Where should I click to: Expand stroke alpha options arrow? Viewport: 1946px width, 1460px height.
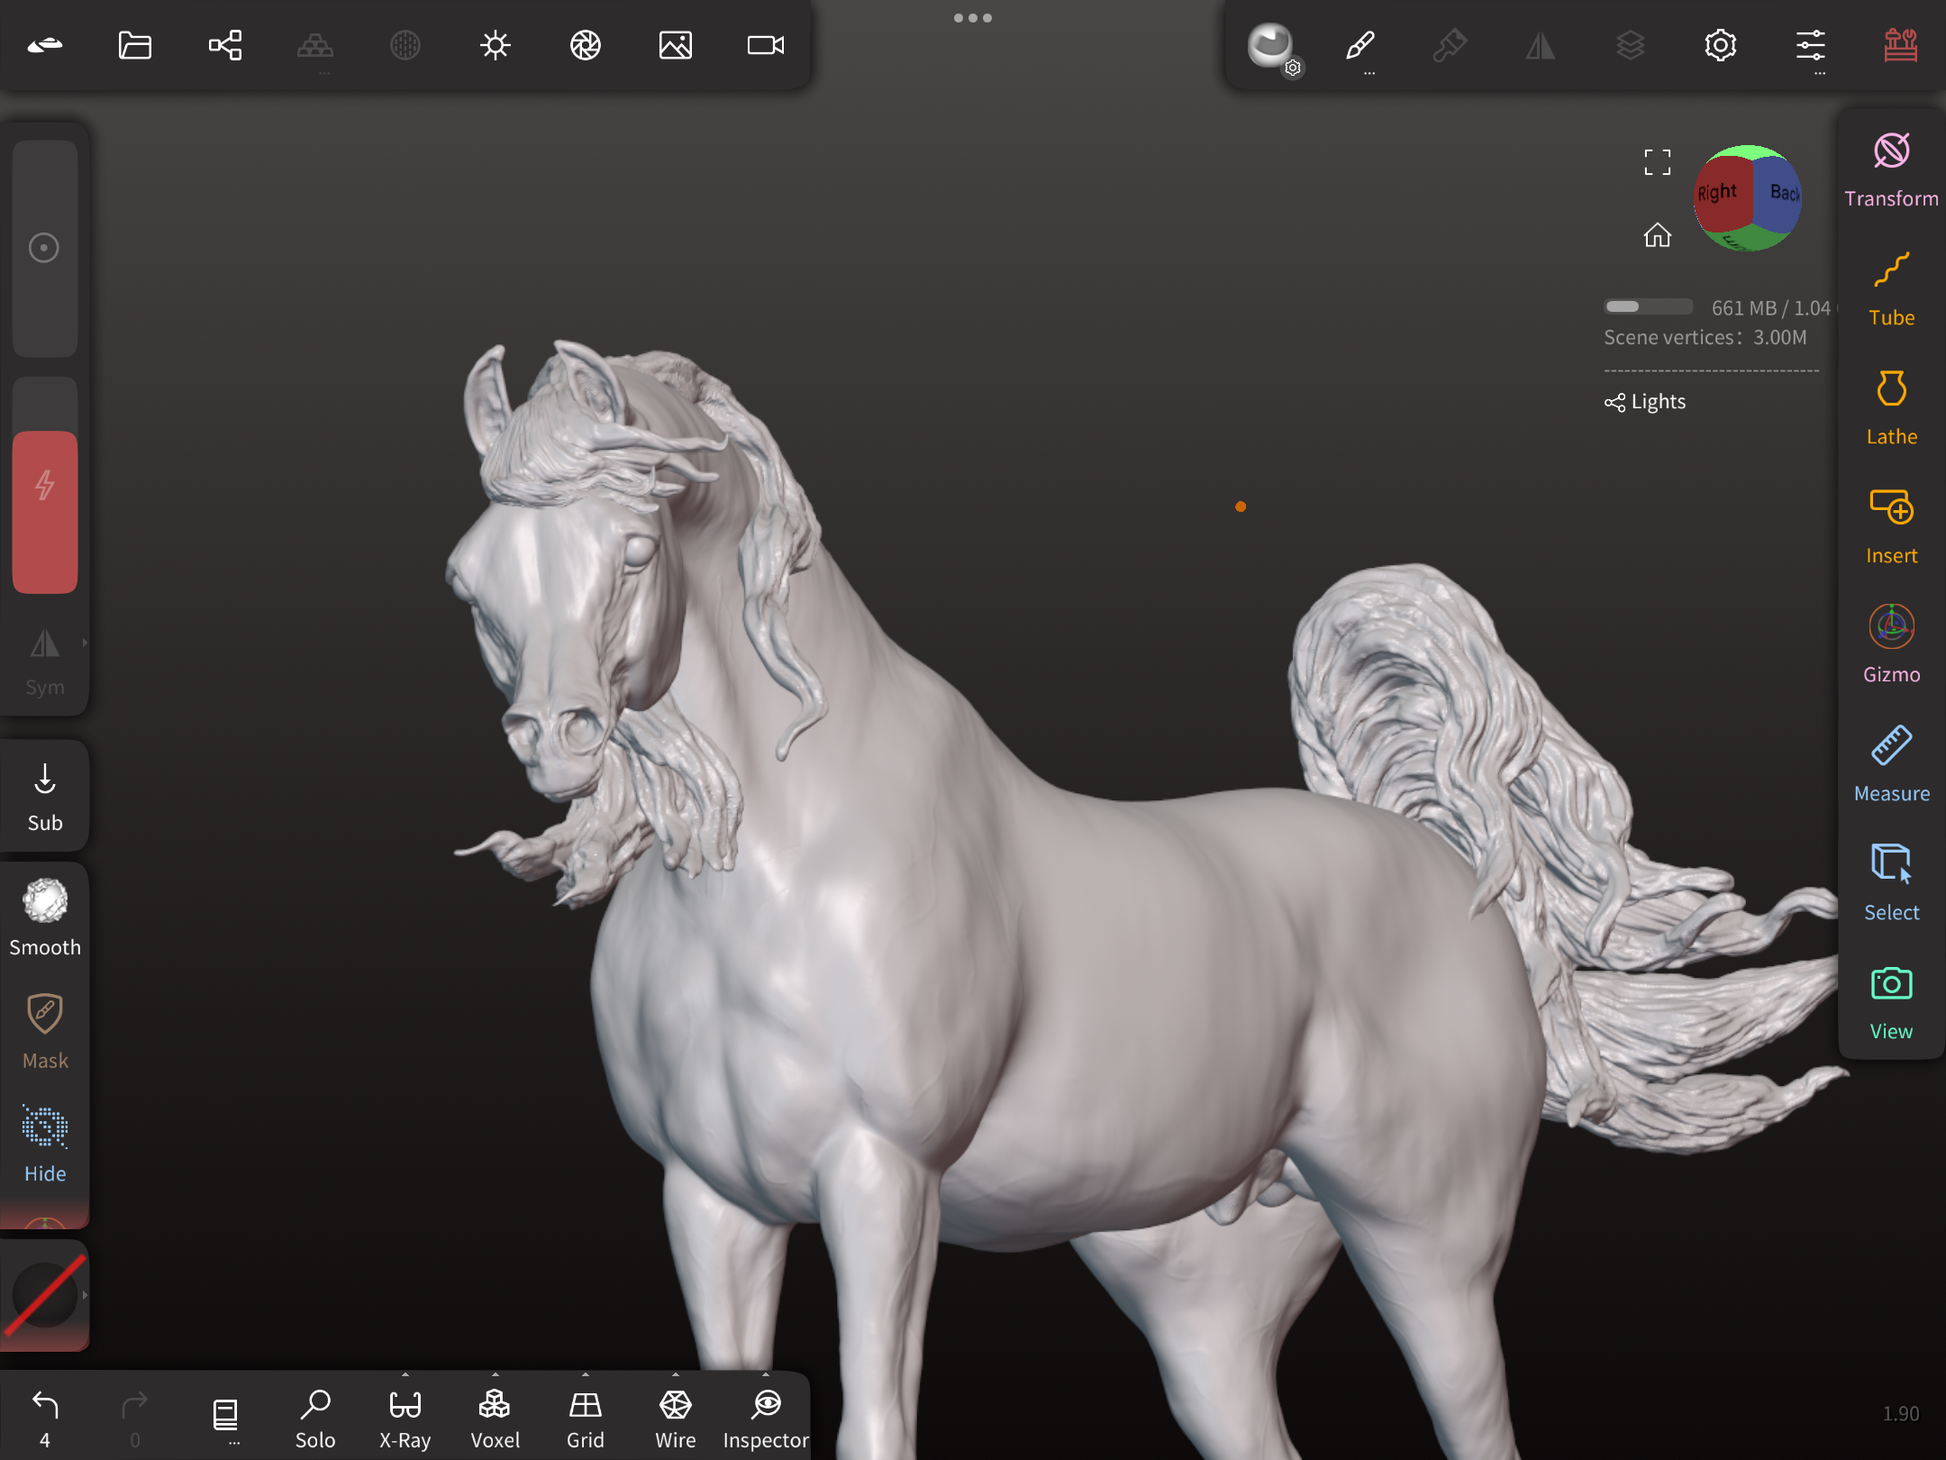coord(85,1295)
